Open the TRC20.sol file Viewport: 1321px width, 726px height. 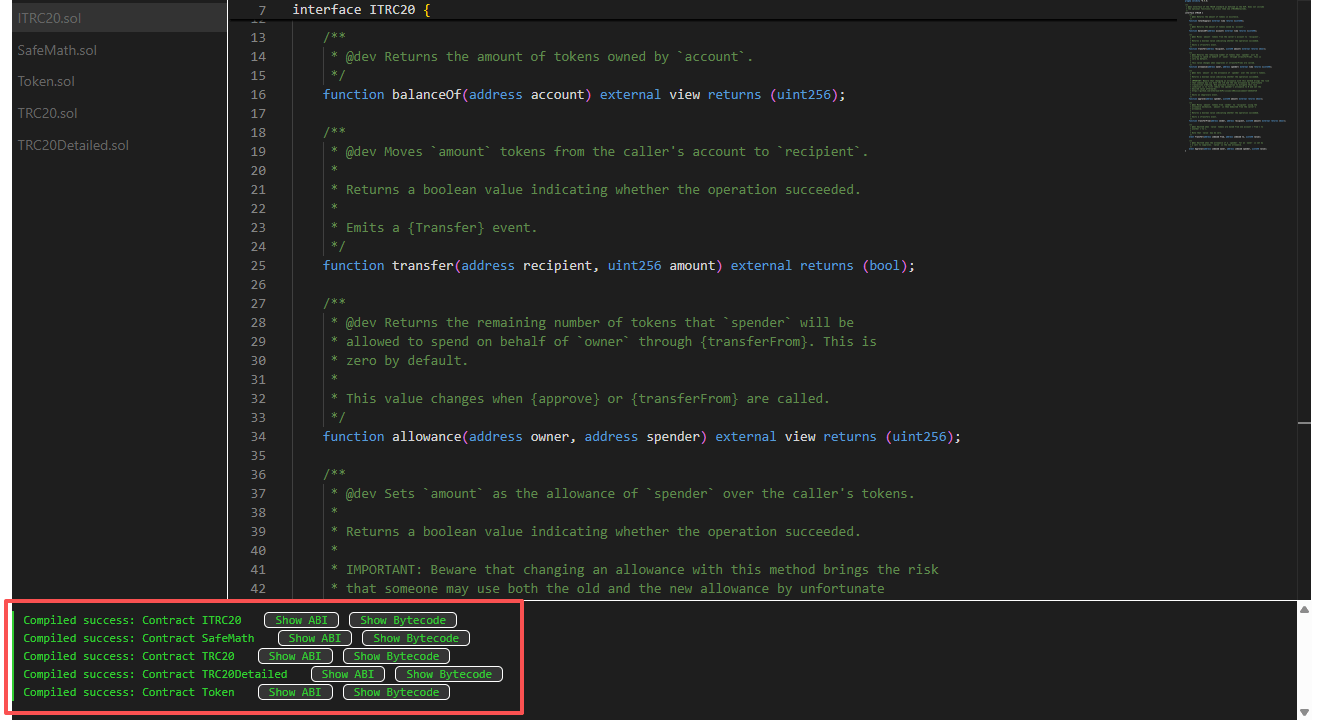(x=47, y=113)
